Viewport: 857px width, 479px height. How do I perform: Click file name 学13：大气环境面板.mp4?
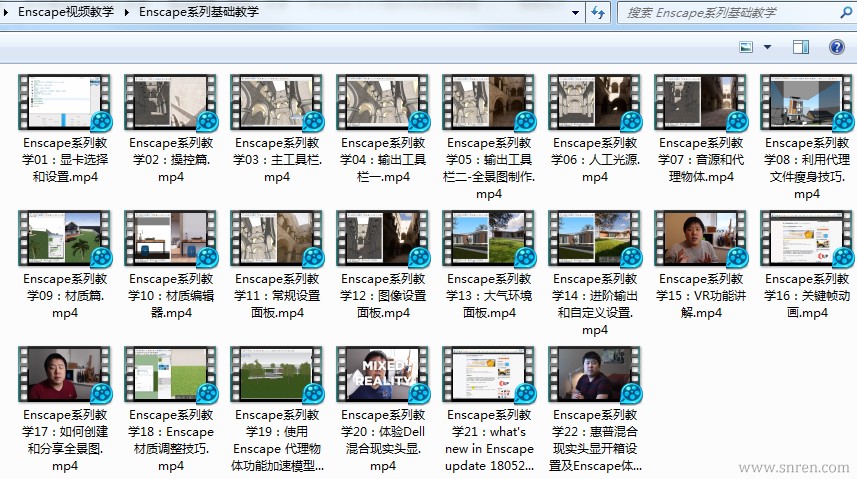point(489,296)
